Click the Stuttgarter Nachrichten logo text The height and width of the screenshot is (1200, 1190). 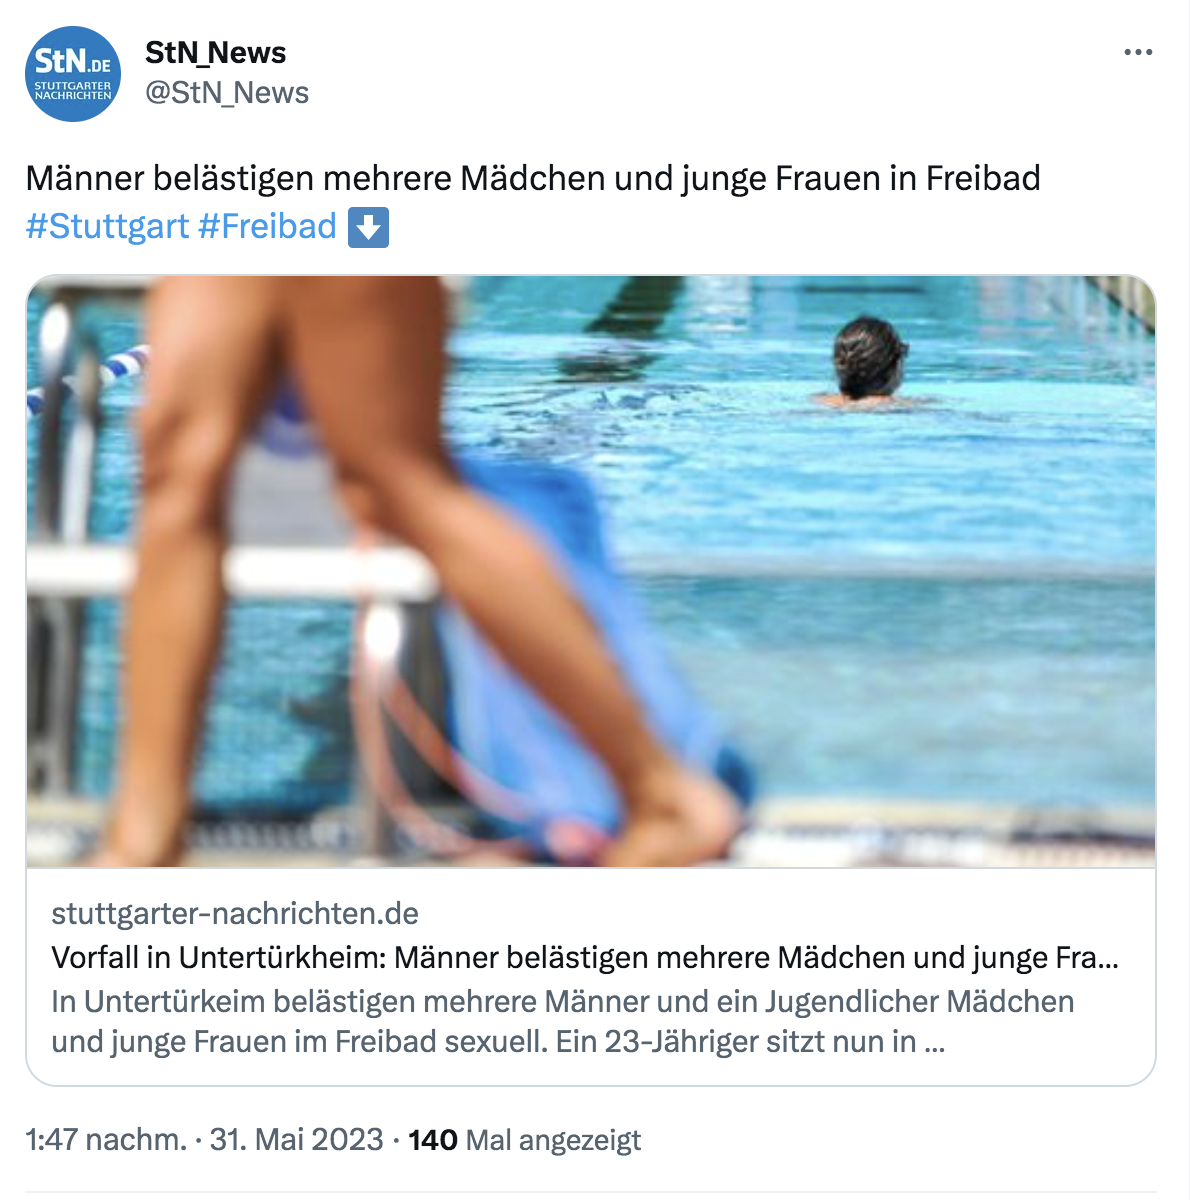73,90
